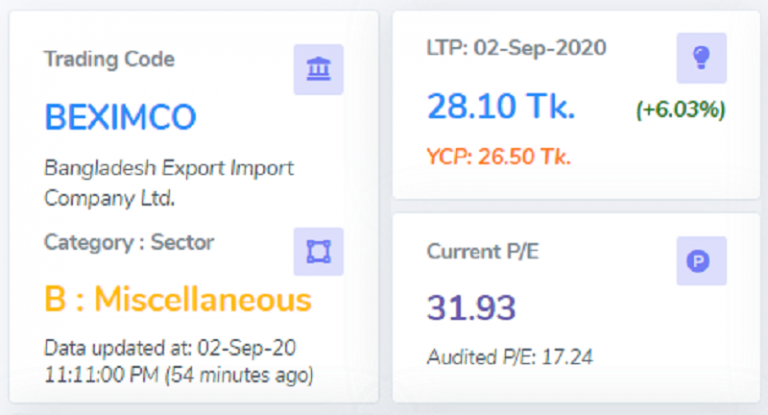Click the Category : Sector label

(129, 242)
